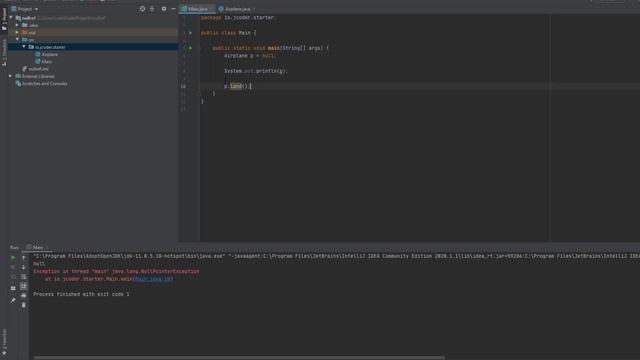Click 'public class Main {' code line
640x360 pixels.
(229, 33)
